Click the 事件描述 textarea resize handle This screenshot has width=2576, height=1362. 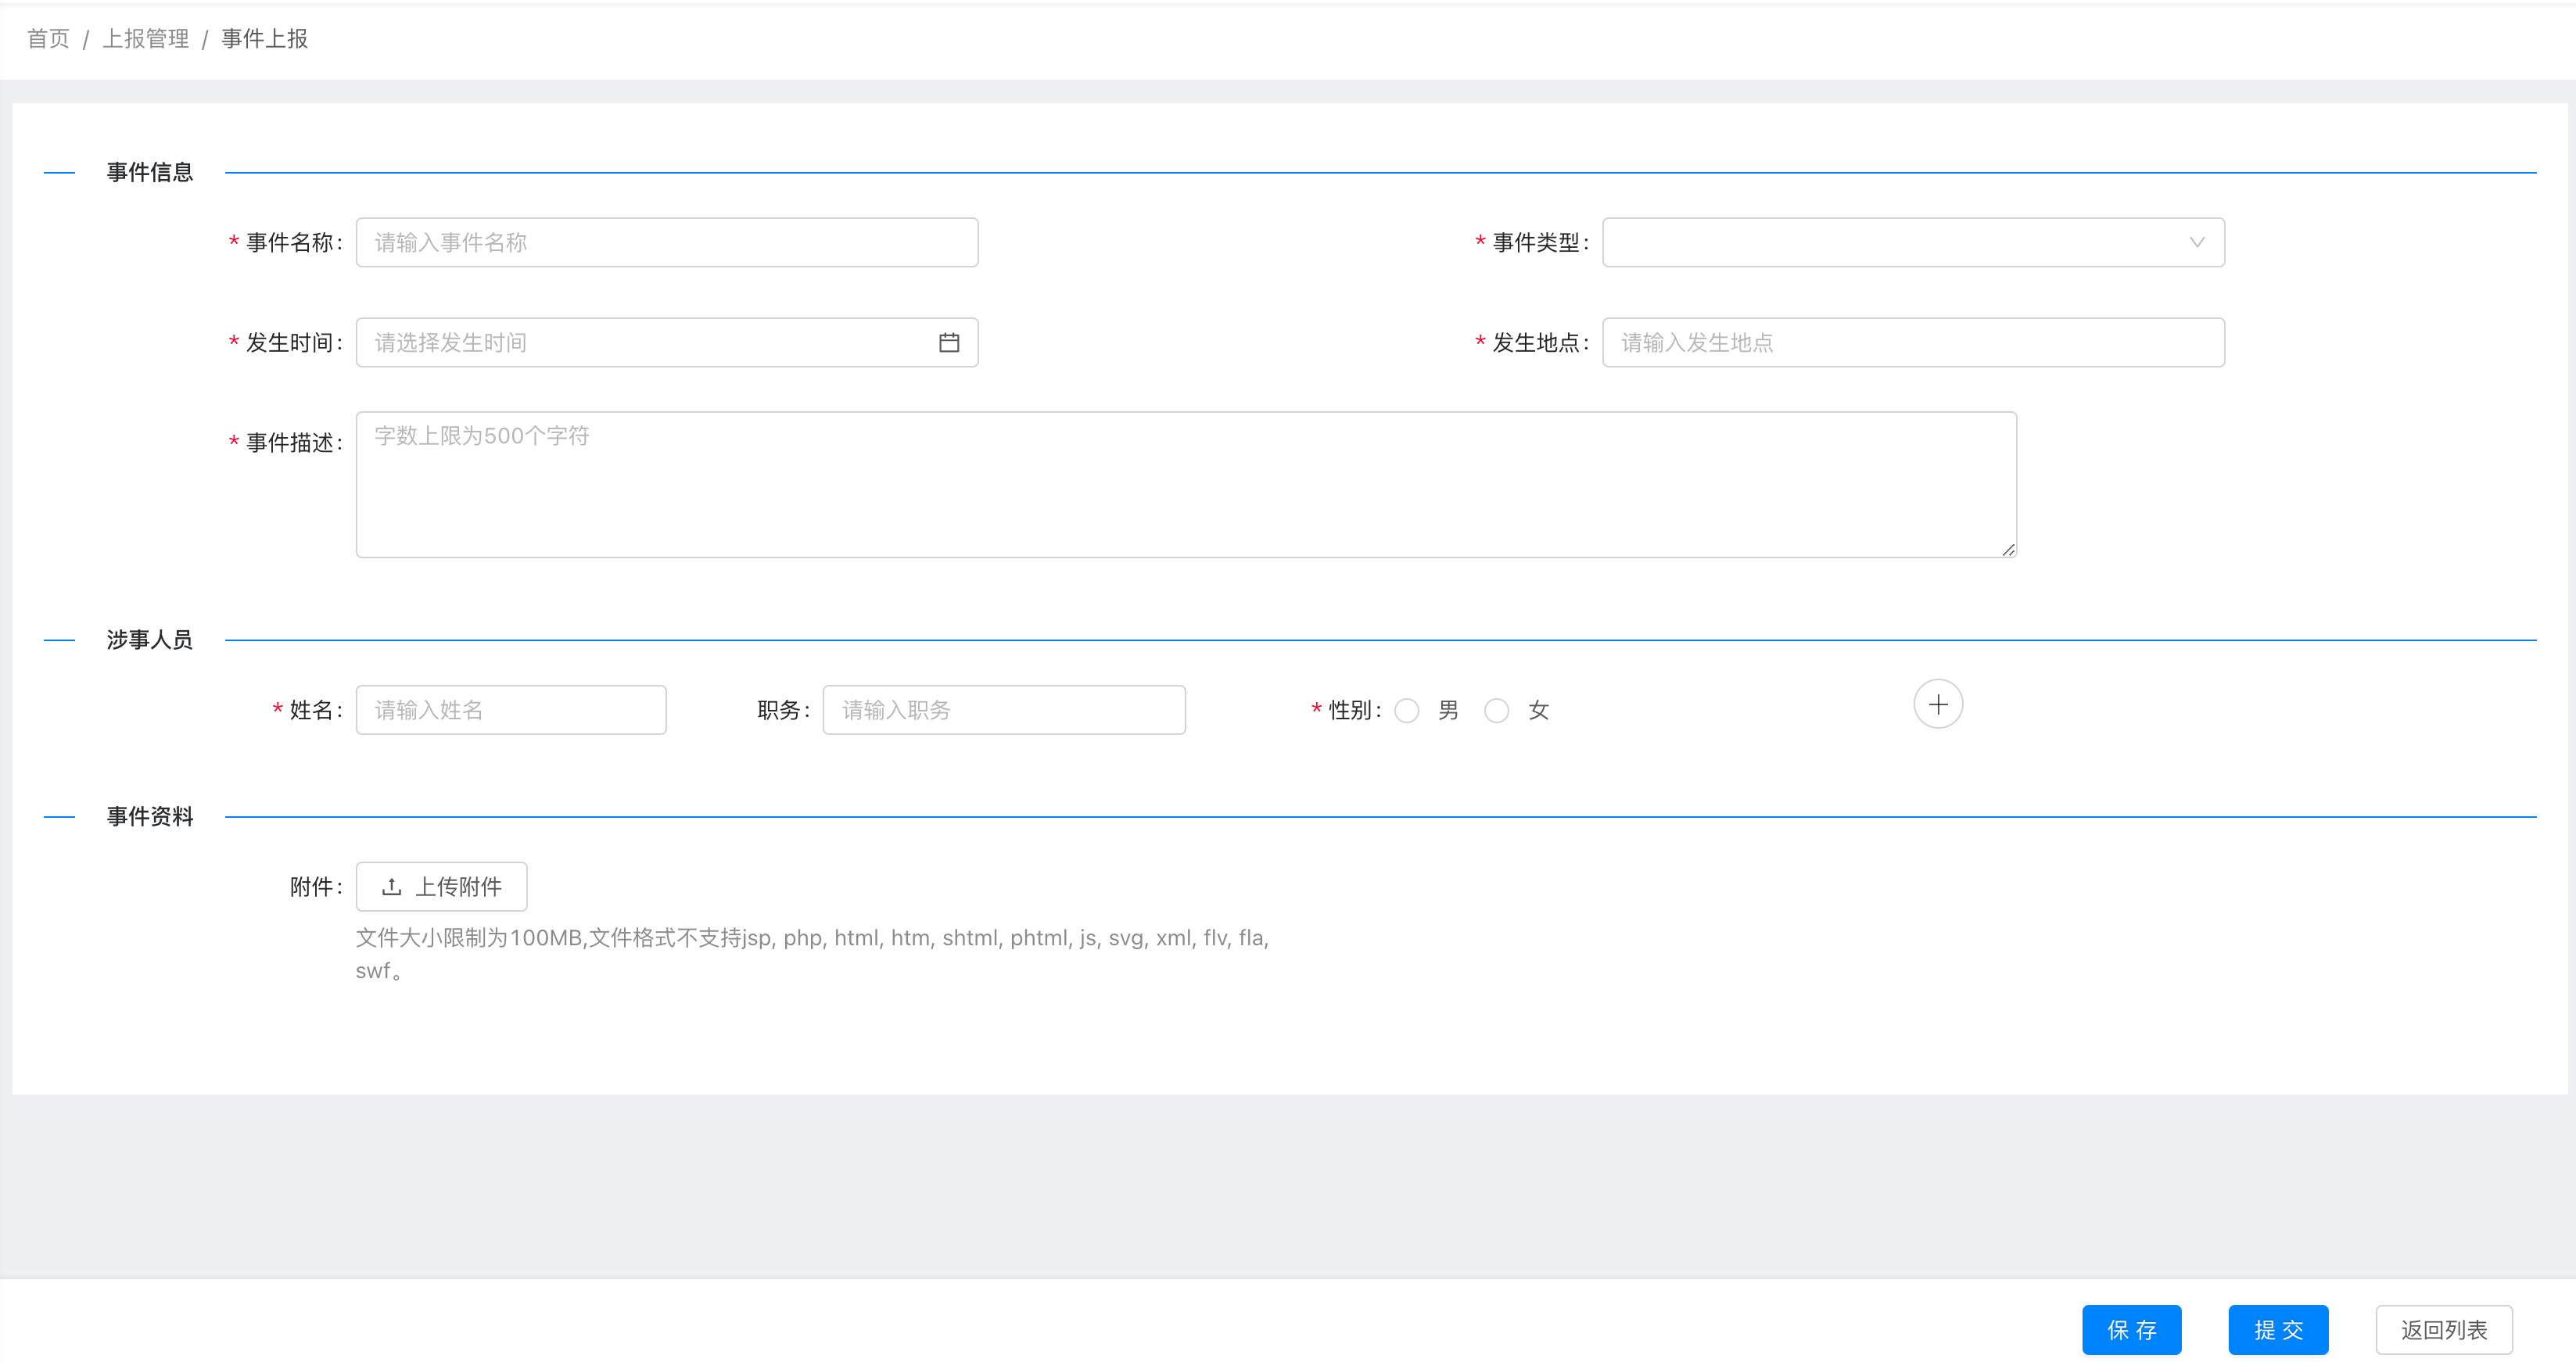pyautogui.click(x=2008, y=549)
